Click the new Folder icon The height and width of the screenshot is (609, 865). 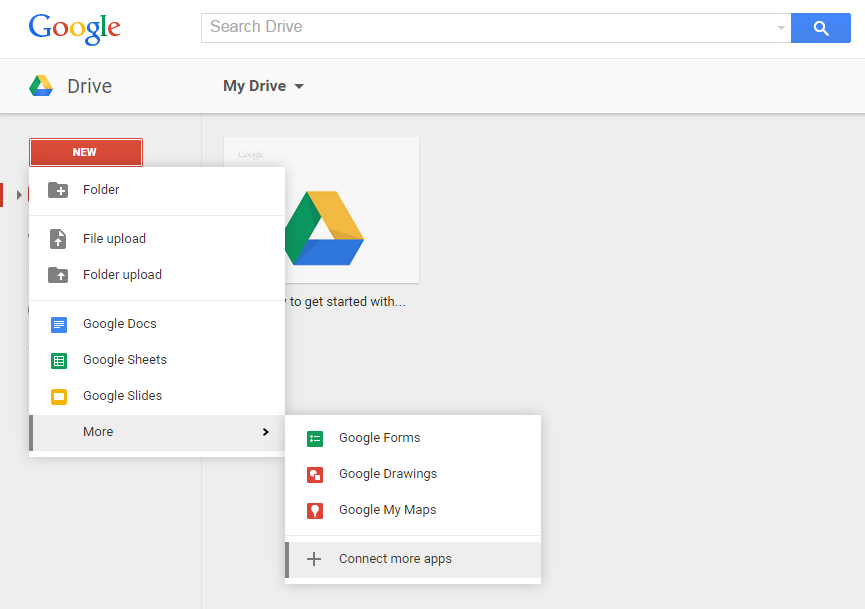pos(58,190)
